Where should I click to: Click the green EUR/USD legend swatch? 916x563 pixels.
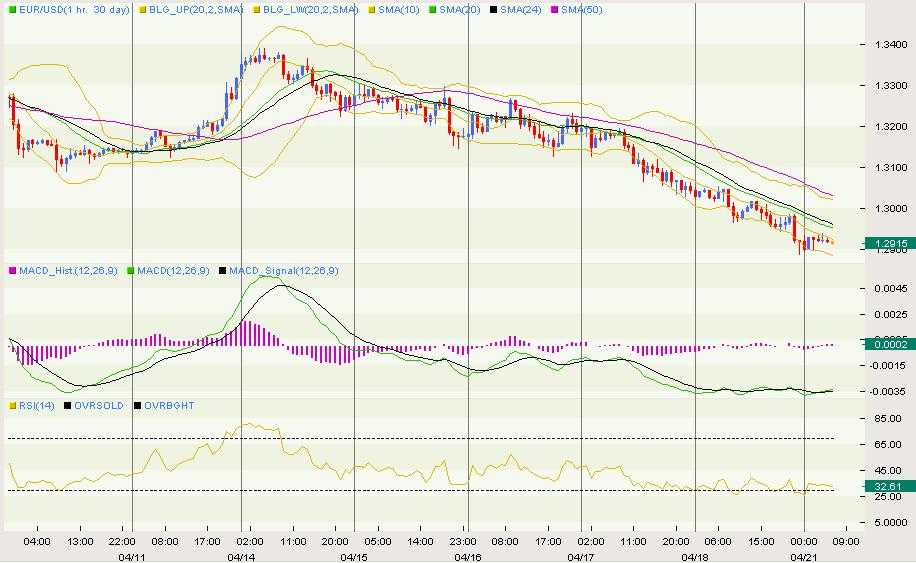(12, 10)
